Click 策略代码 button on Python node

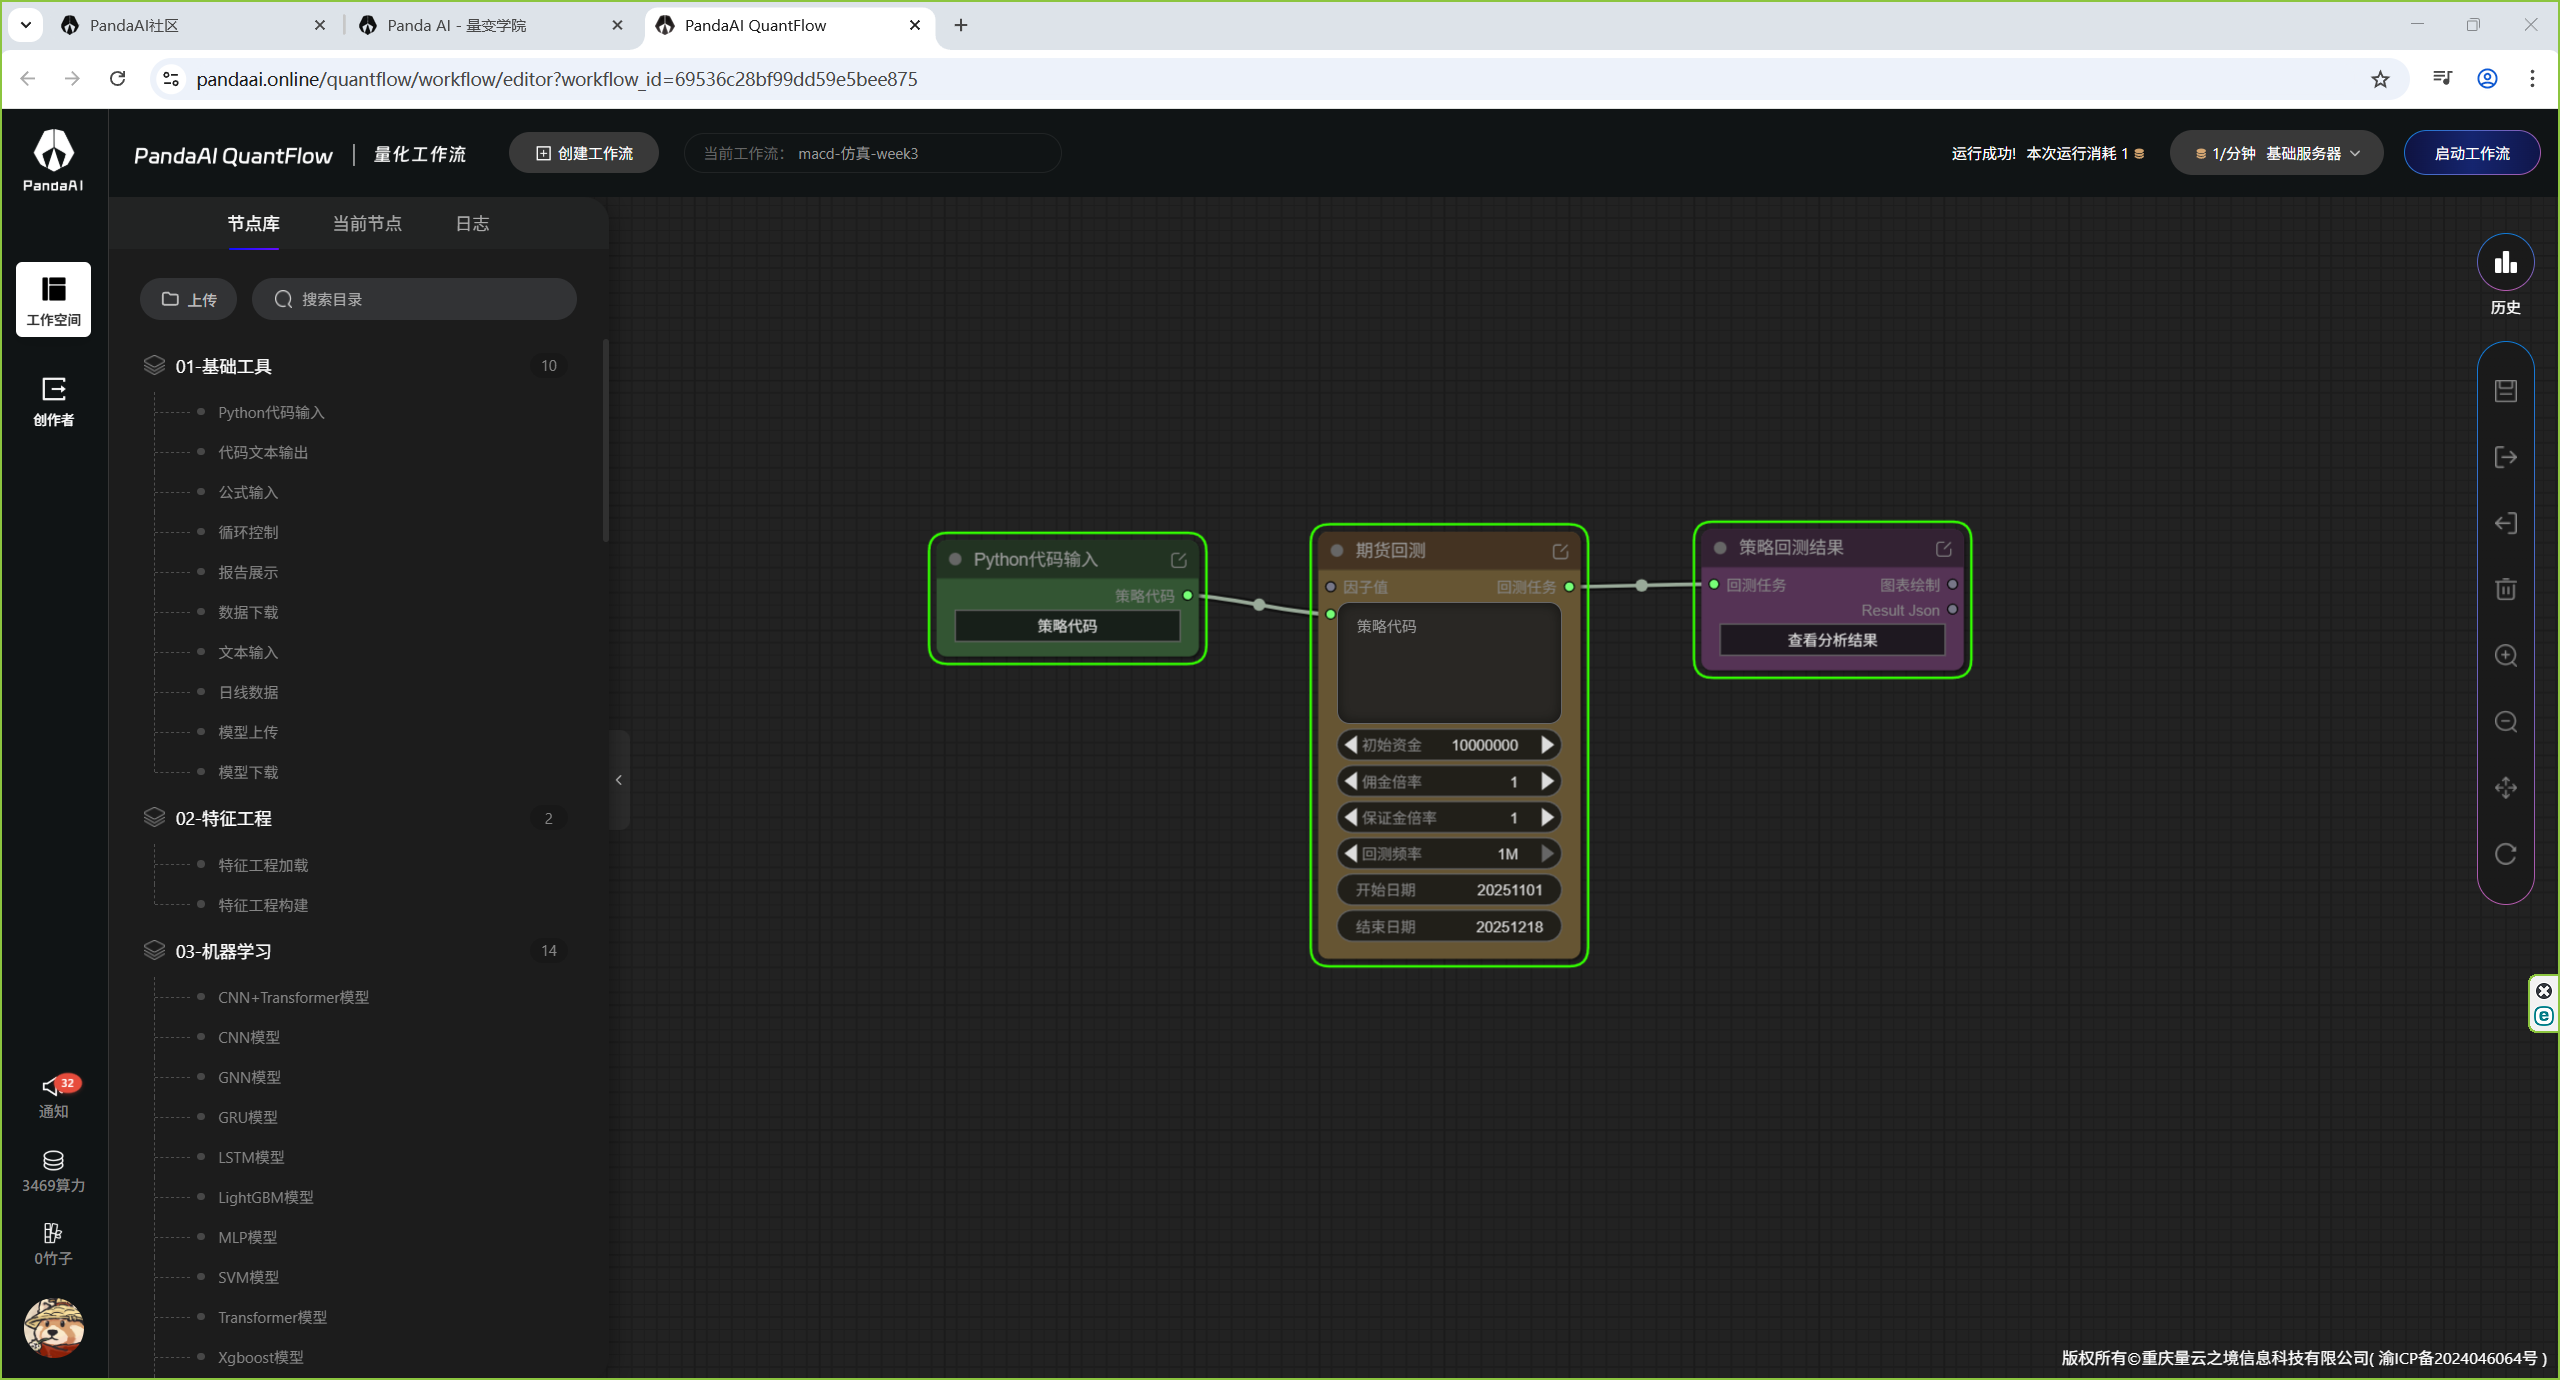tap(1067, 626)
